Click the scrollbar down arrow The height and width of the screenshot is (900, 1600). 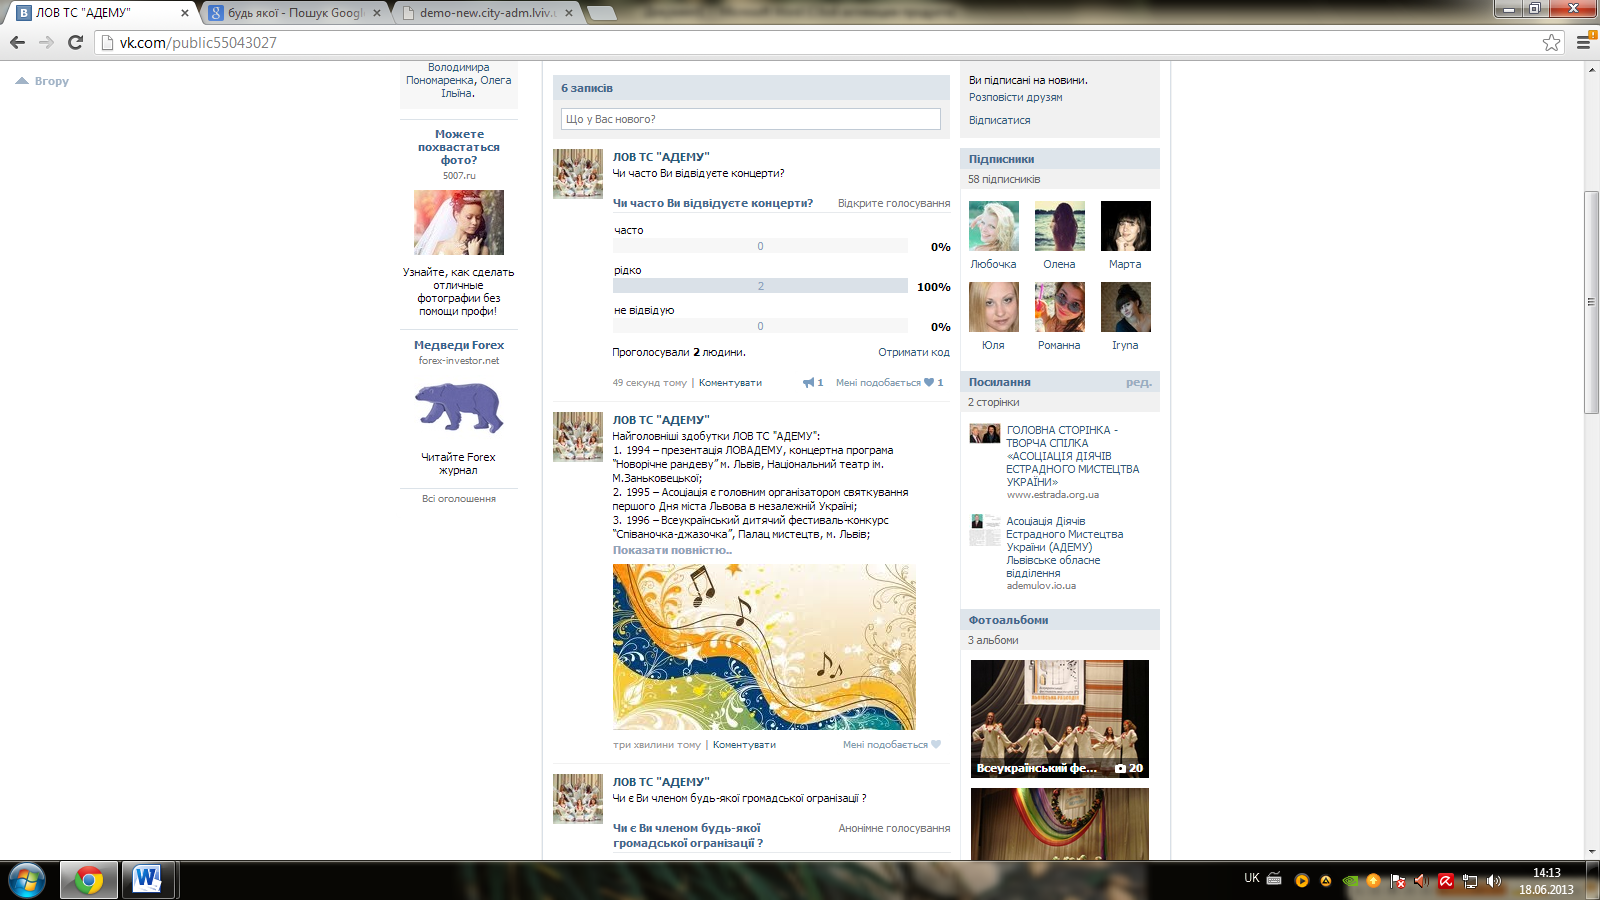1591,853
